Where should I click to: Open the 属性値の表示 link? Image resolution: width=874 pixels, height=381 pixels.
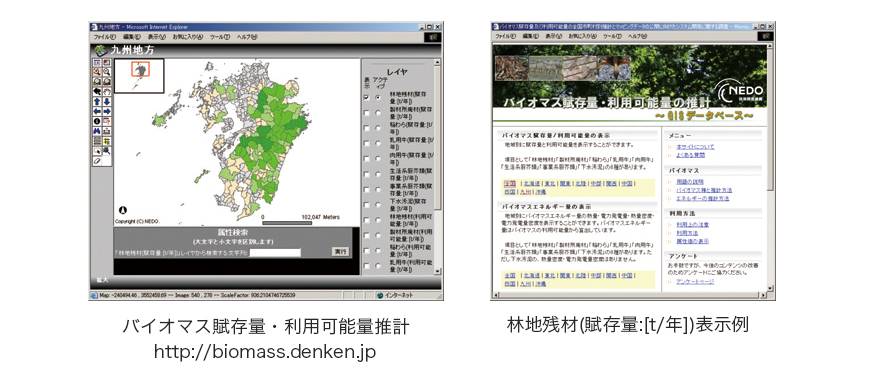point(693,242)
